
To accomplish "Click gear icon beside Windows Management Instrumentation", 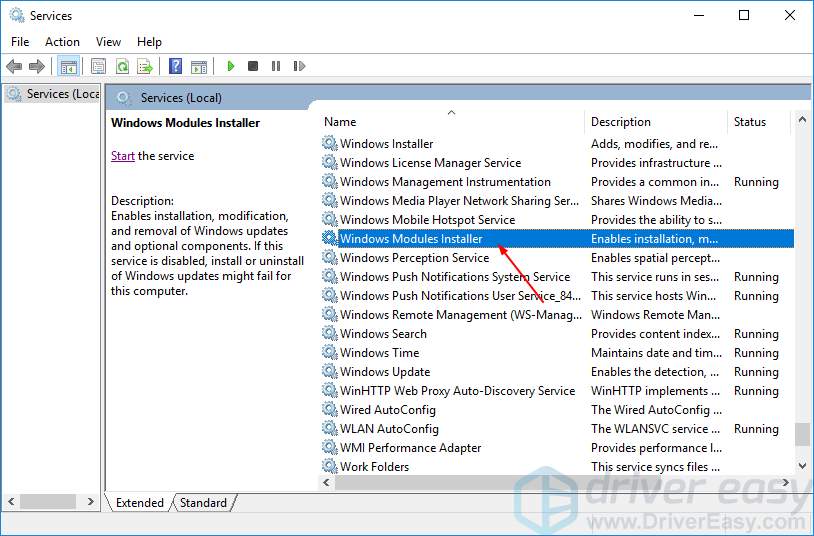I will (330, 182).
